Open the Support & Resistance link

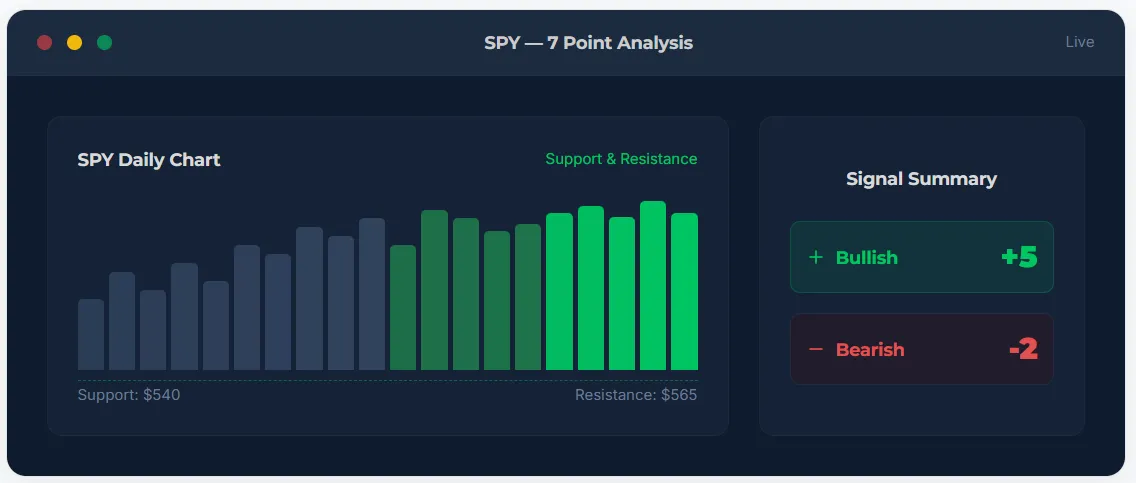621,159
